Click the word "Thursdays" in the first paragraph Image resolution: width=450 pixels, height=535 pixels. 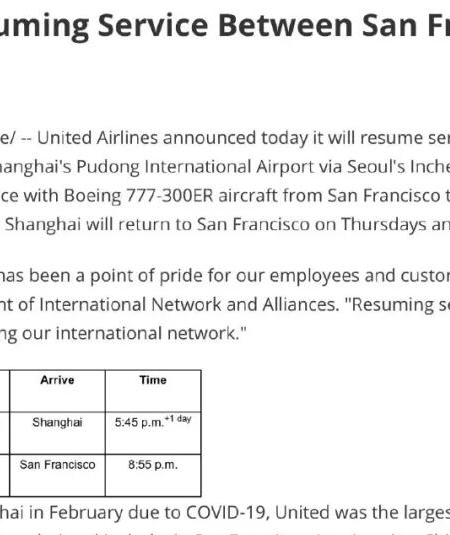pos(383,225)
